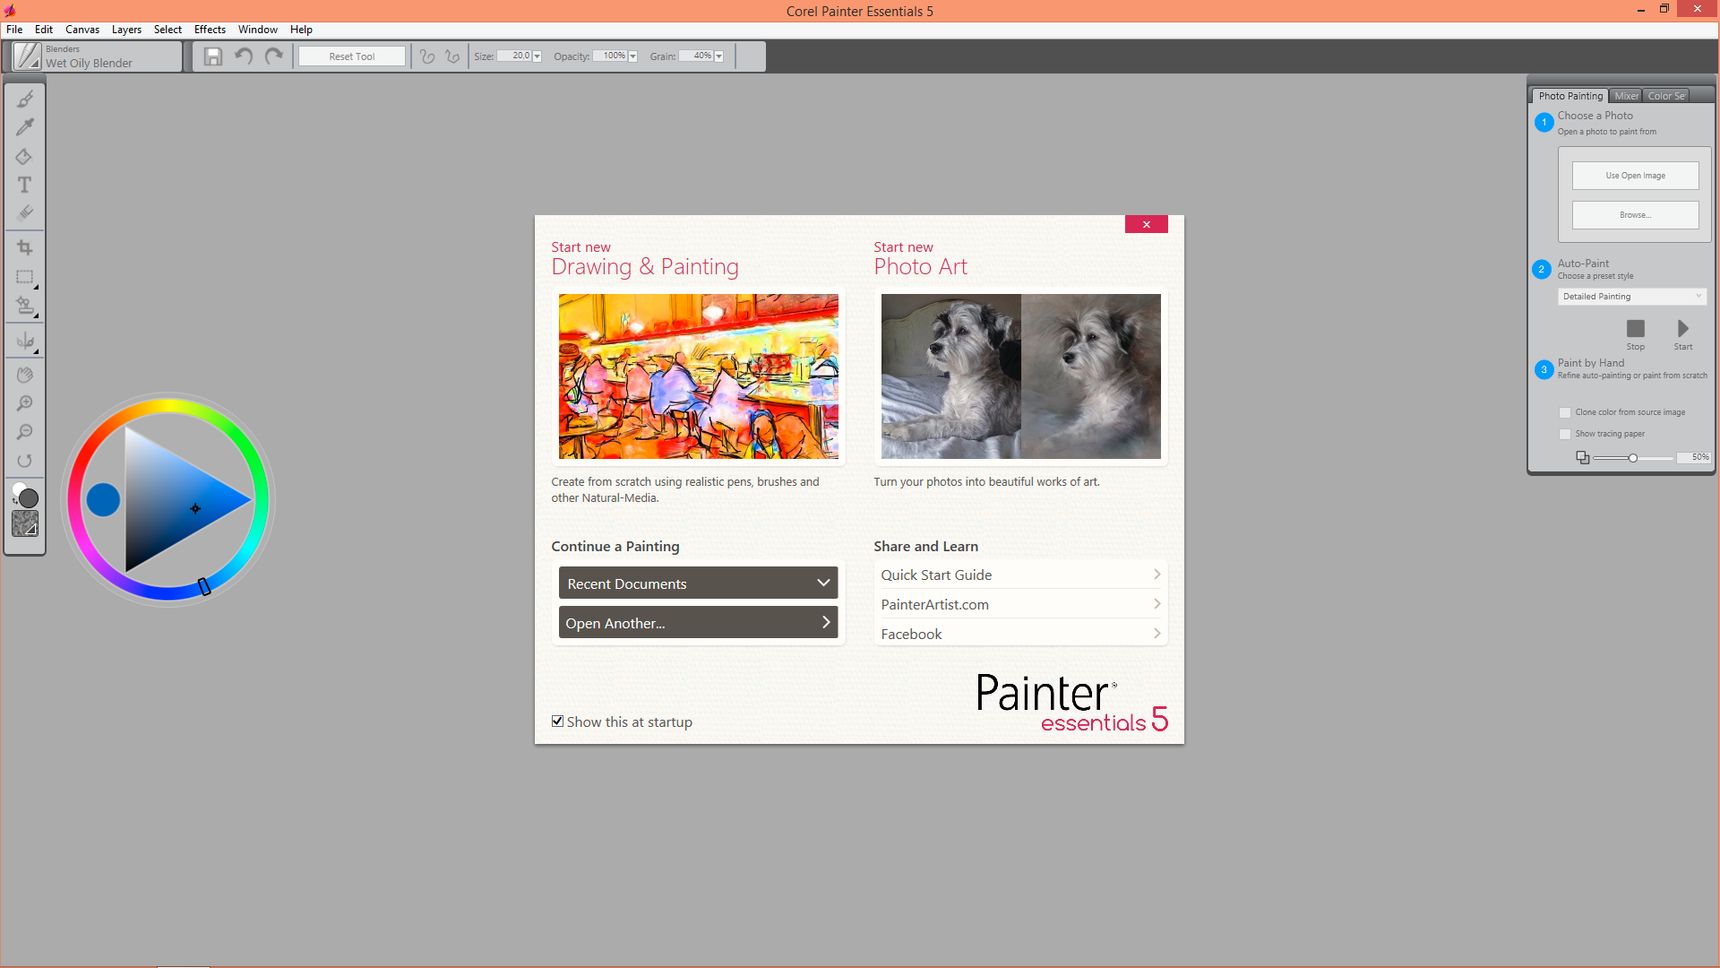The width and height of the screenshot is (1720, 968).
Task: Enable Clone color from source image
Action: click(x=1565, y=412)
